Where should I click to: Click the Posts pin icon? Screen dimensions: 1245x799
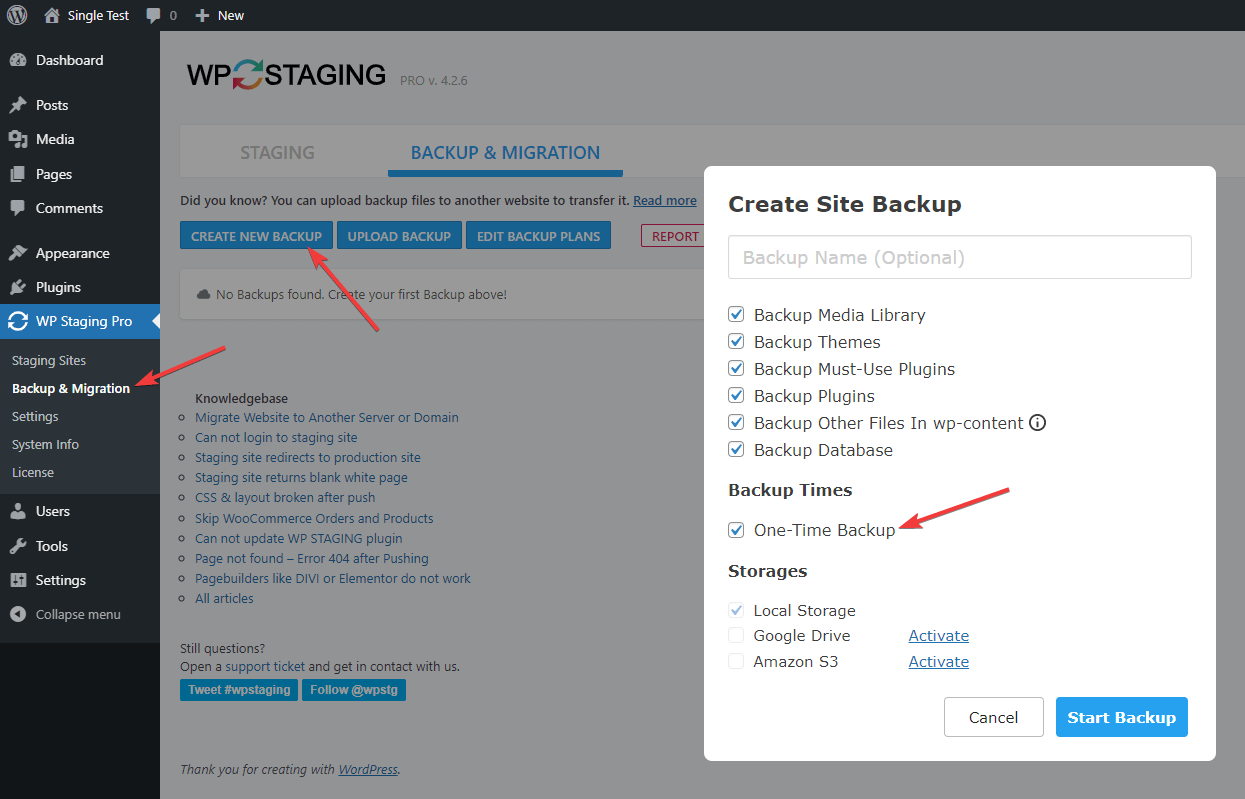[18, 105]
